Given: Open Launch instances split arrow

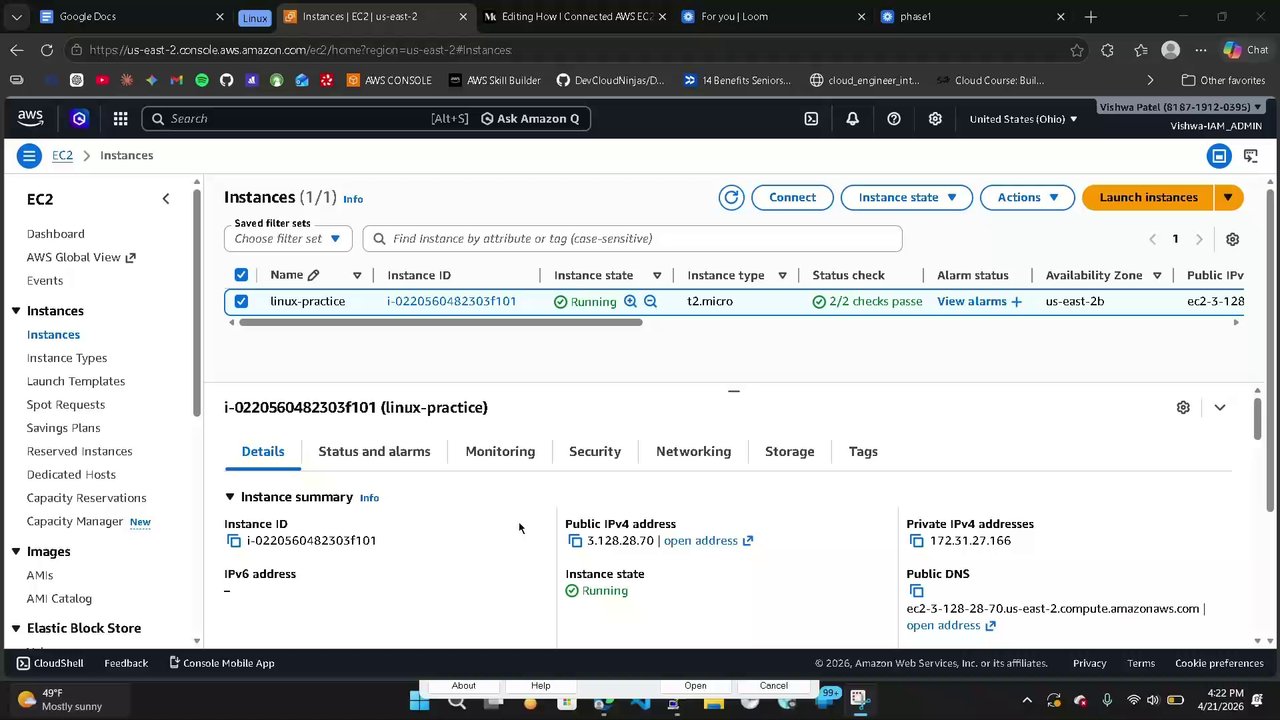Looking at the screenshot, I should pyautogui.click(x=1228, y=197).
